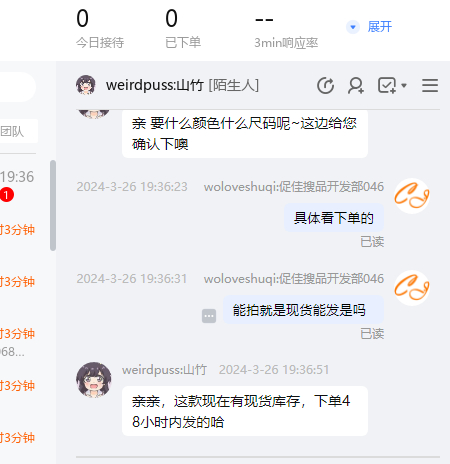The height and width of the screenshot is (464, 450).
Task: Click the 今日接待 statistic
Action: 100,29
